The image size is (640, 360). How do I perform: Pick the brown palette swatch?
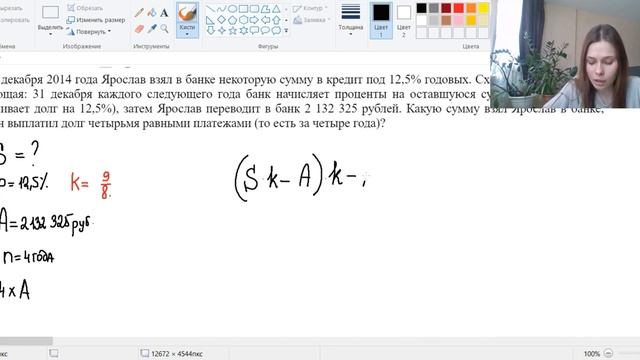[446, 20]
